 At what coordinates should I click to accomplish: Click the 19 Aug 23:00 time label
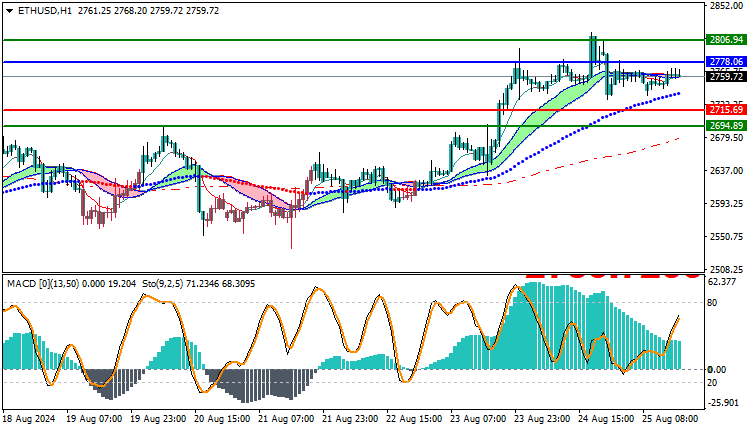click(x=158, y=419)
